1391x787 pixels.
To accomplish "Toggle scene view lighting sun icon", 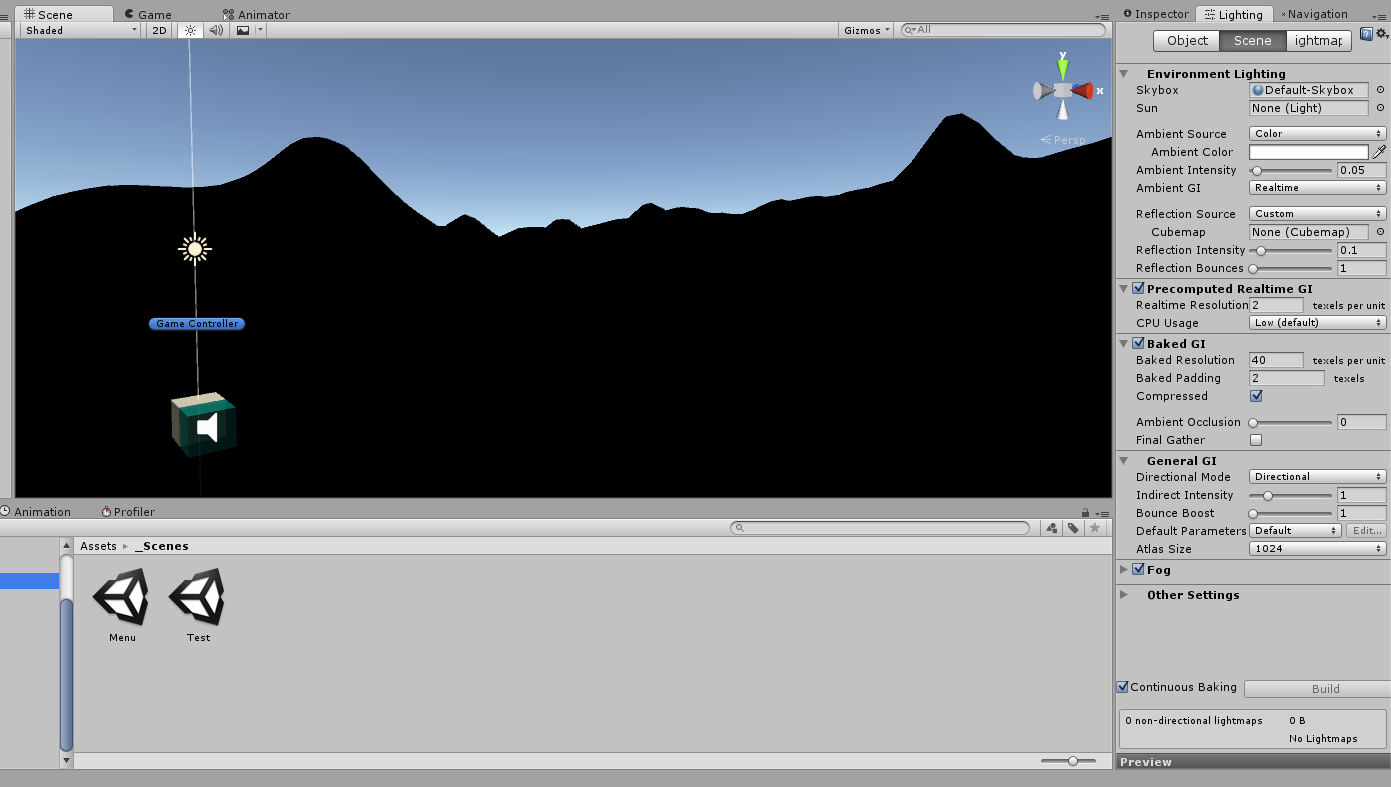I will click(188, 29).
